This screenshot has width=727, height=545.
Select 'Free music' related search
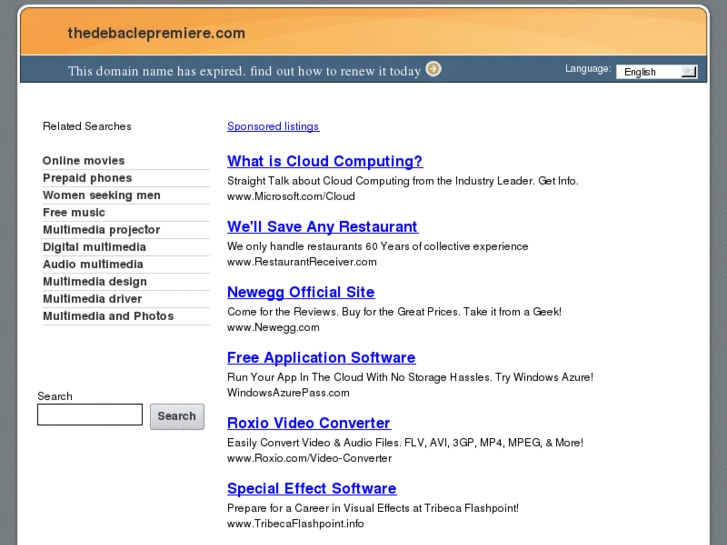click(x=74, y=212)
